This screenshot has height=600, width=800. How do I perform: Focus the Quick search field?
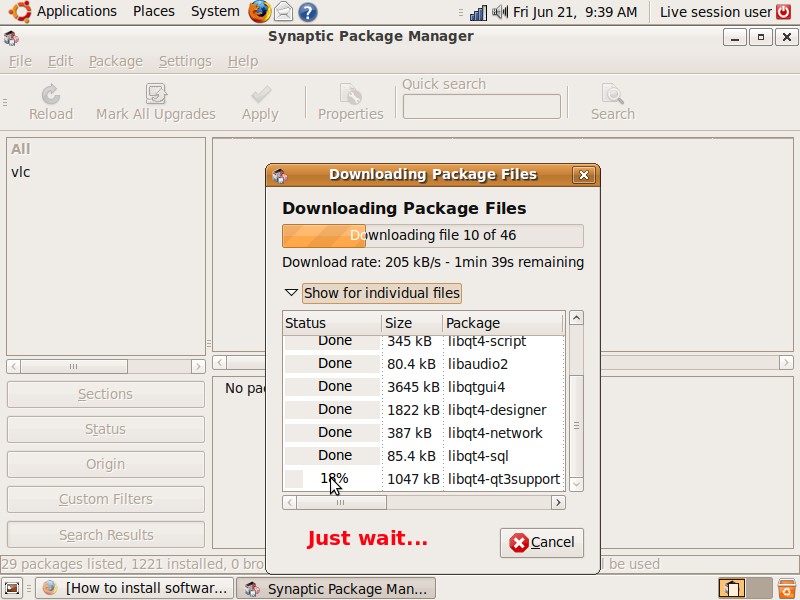coord(482,106)
